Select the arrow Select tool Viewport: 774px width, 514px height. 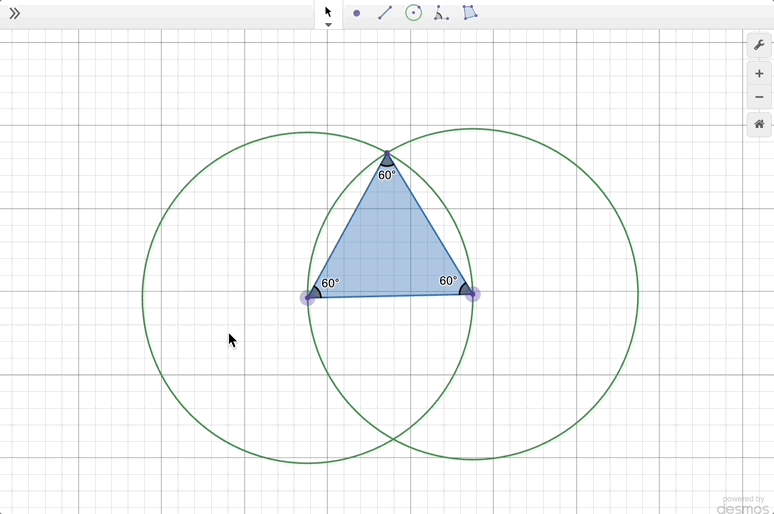pyautogui.click(x=328, y=12)
